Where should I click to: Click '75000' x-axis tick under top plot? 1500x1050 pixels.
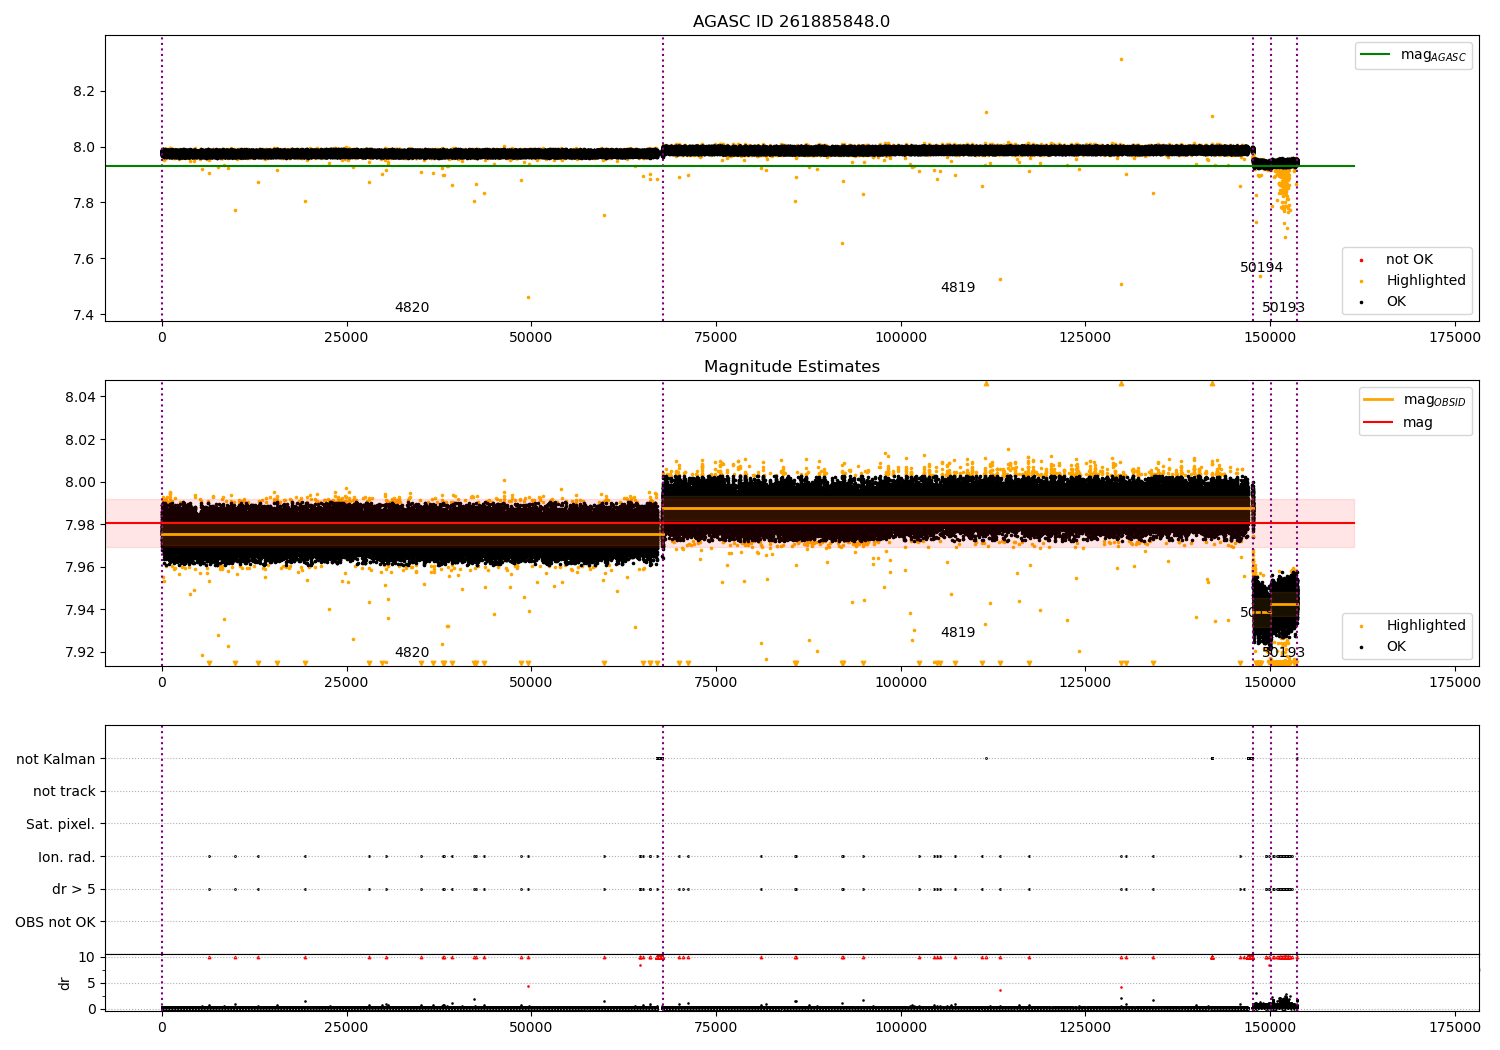tap(716, 338)
